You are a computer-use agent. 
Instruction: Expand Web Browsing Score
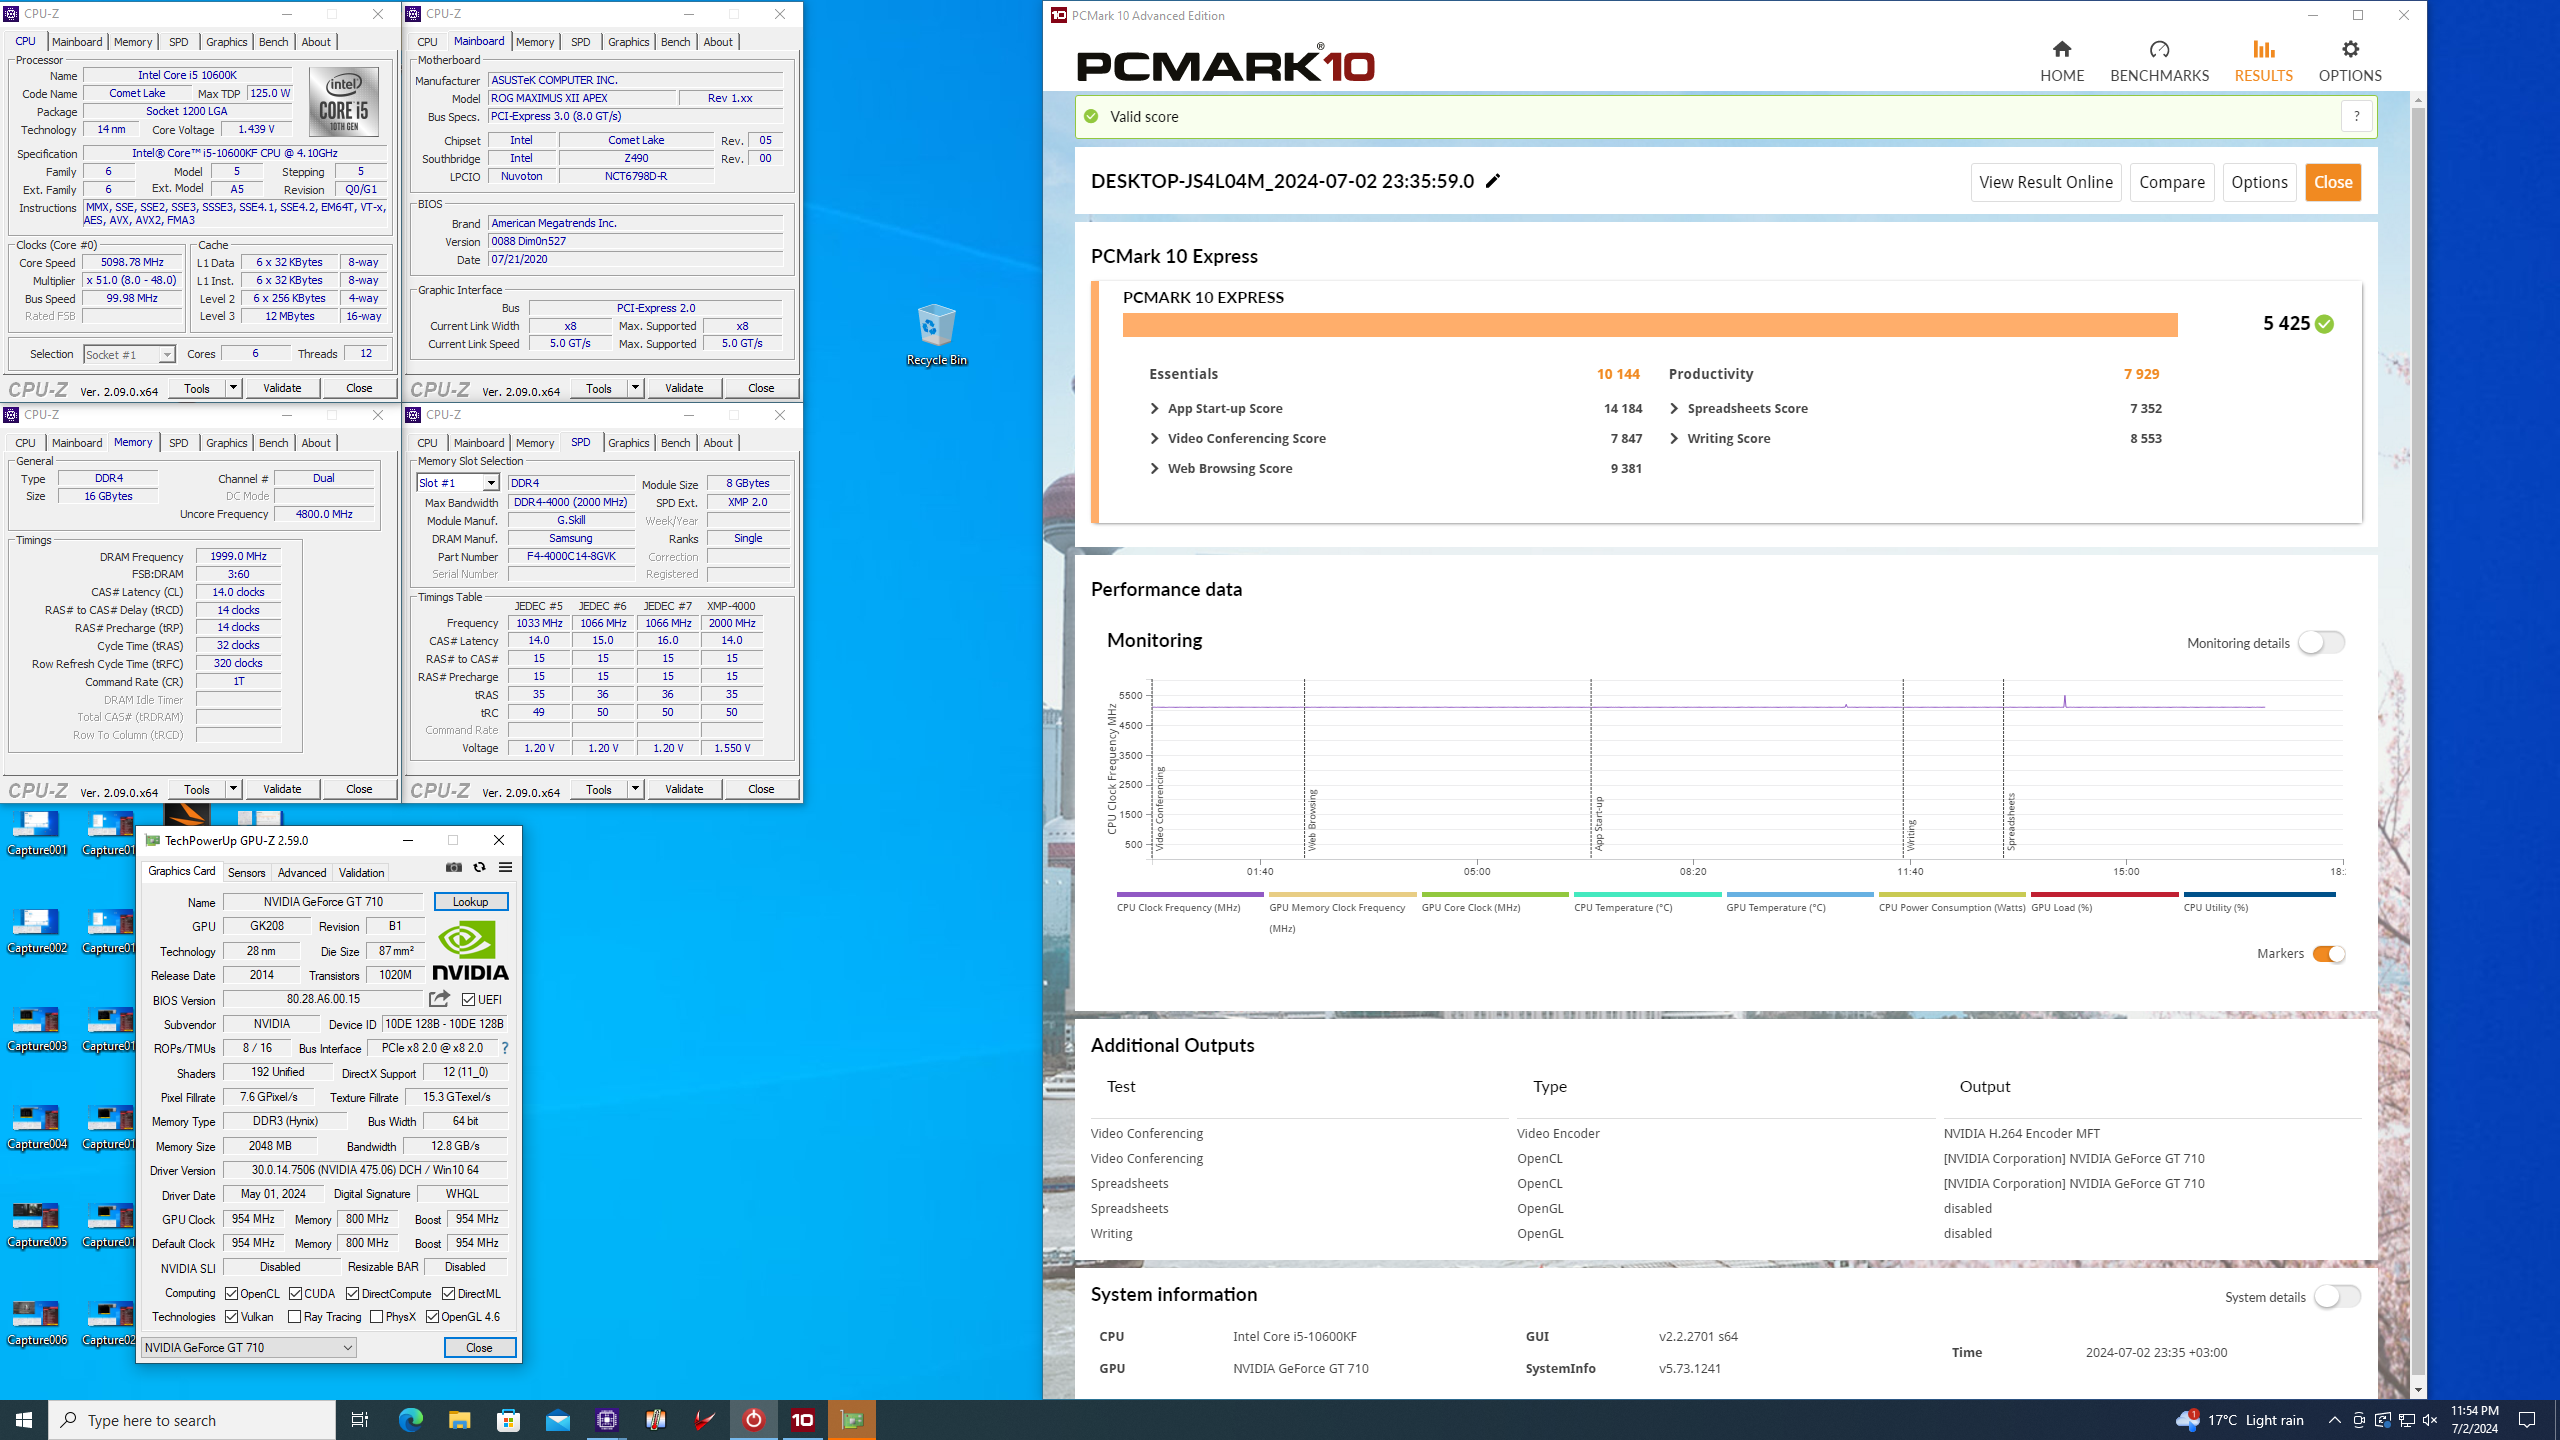1155,468
